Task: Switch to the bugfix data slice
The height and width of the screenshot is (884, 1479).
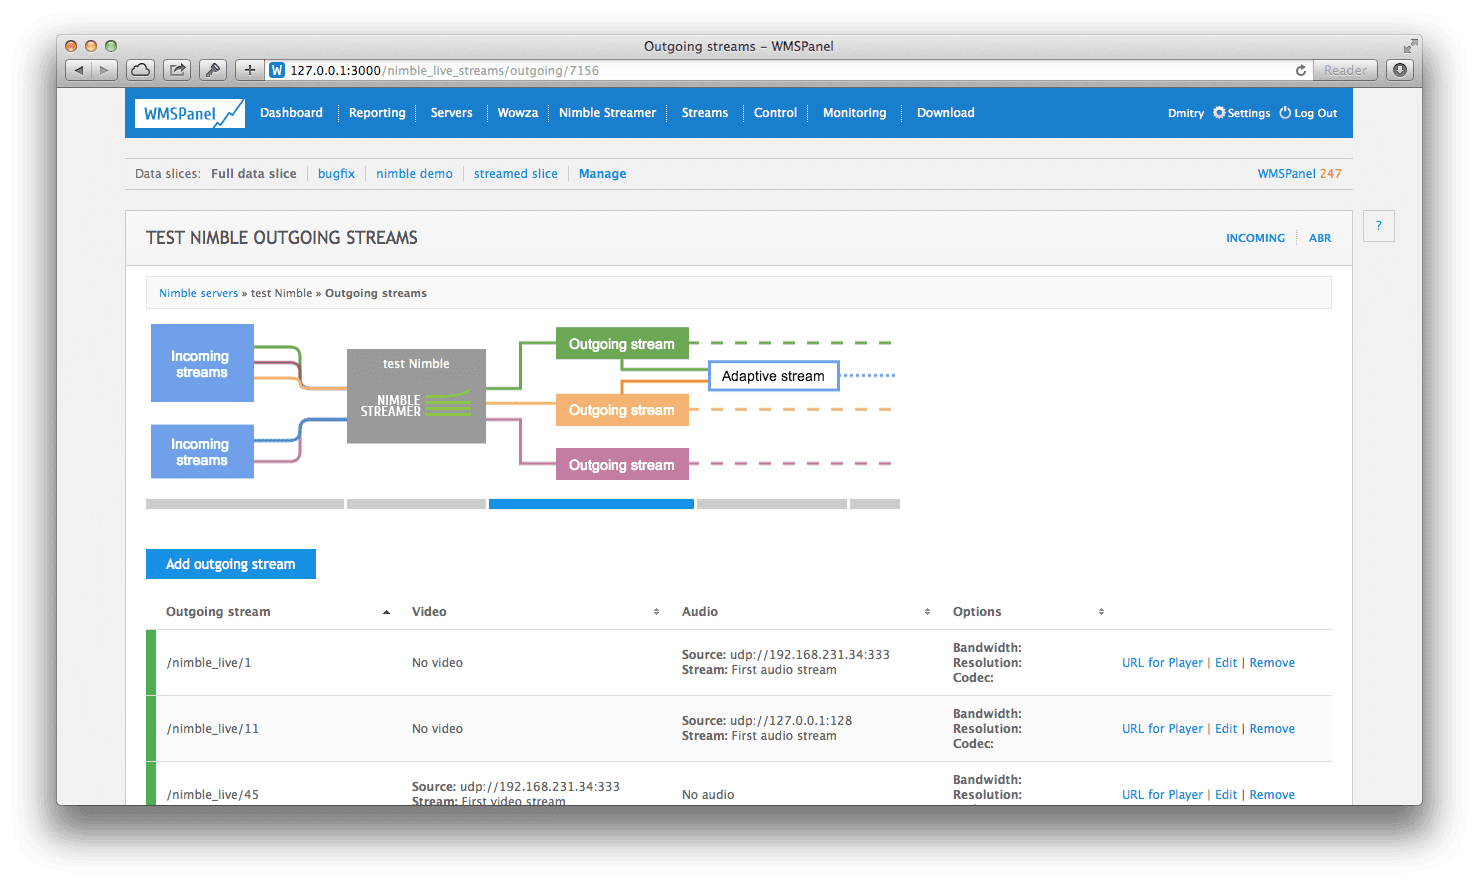Action: click(336, 174)
